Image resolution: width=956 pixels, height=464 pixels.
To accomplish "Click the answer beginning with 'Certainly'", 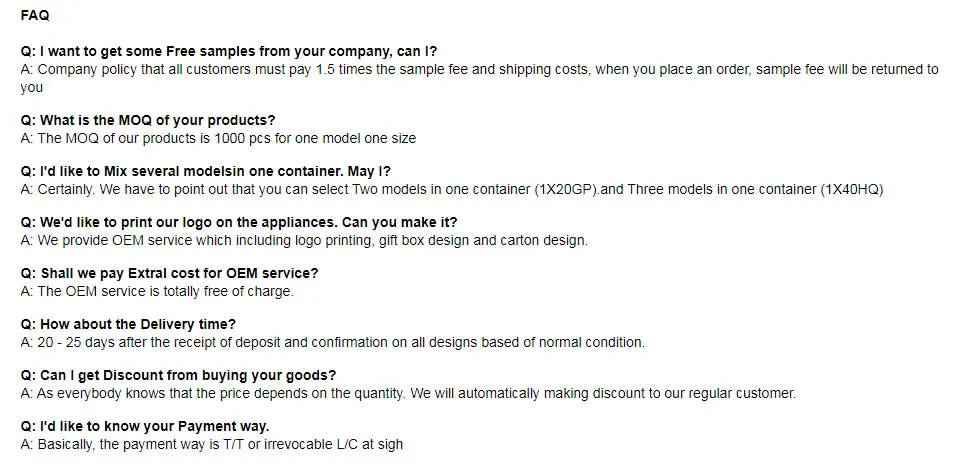I will [300, 189].
